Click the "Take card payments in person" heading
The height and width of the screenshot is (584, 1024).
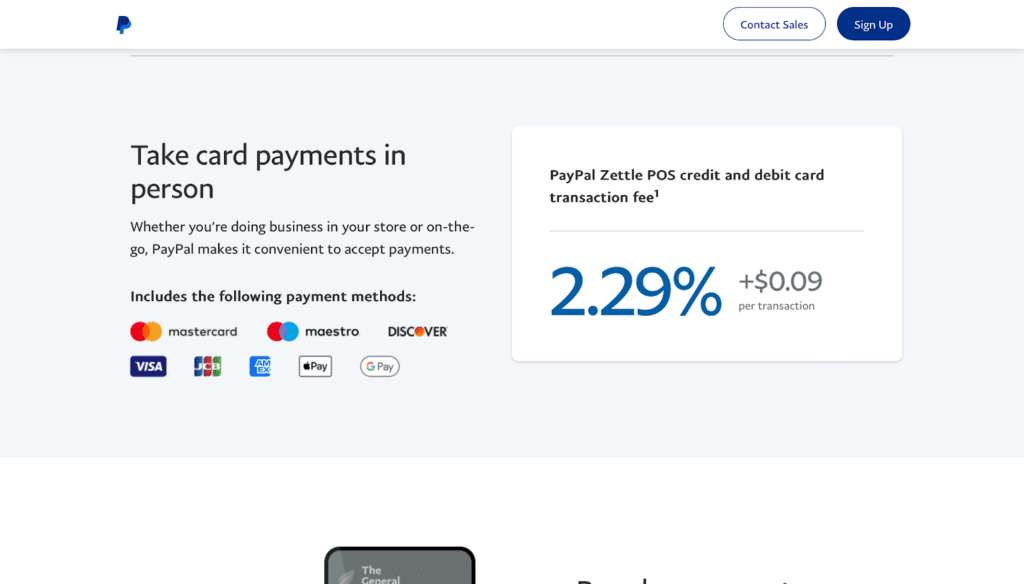tap(268, 172)
